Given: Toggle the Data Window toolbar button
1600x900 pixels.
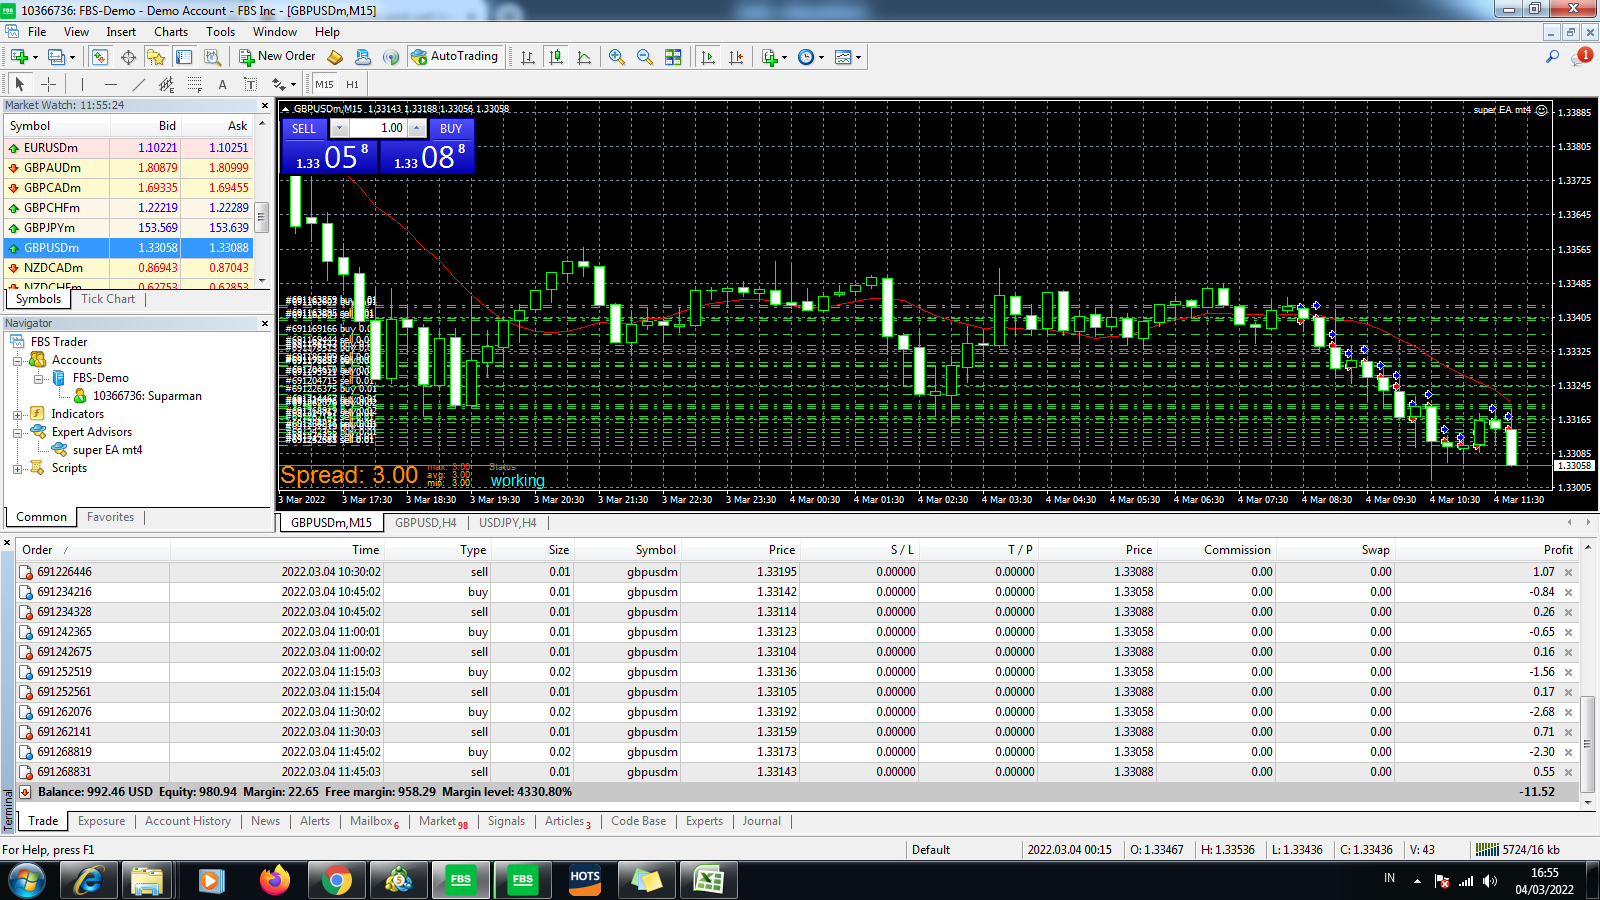Looking at the screenshot, I should coord(128,57).
